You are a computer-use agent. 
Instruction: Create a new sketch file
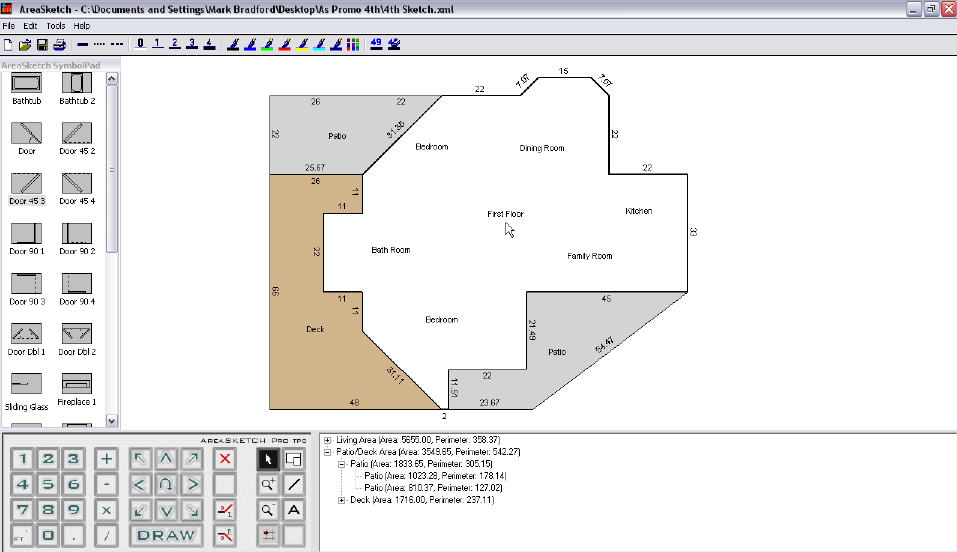coord(8,44)
